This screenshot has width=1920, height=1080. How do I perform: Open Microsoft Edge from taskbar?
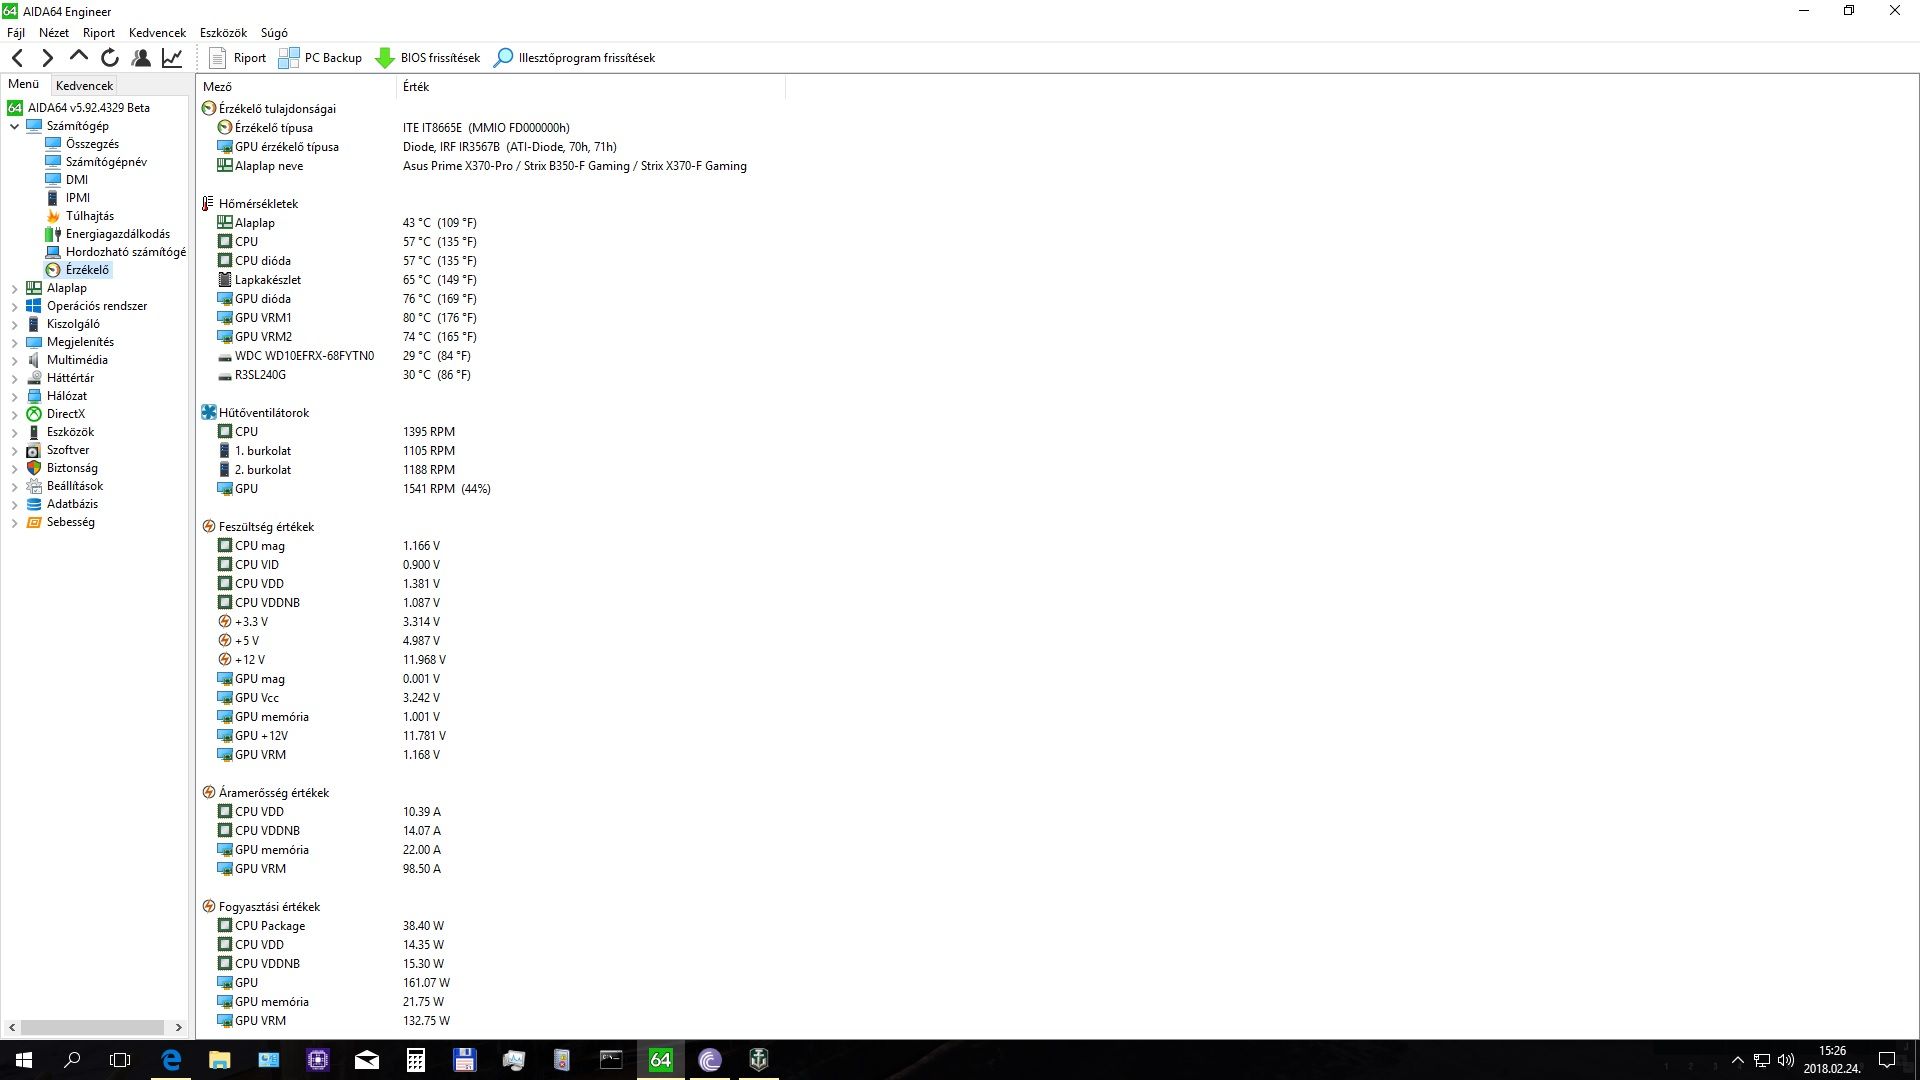pos(171,1060)
